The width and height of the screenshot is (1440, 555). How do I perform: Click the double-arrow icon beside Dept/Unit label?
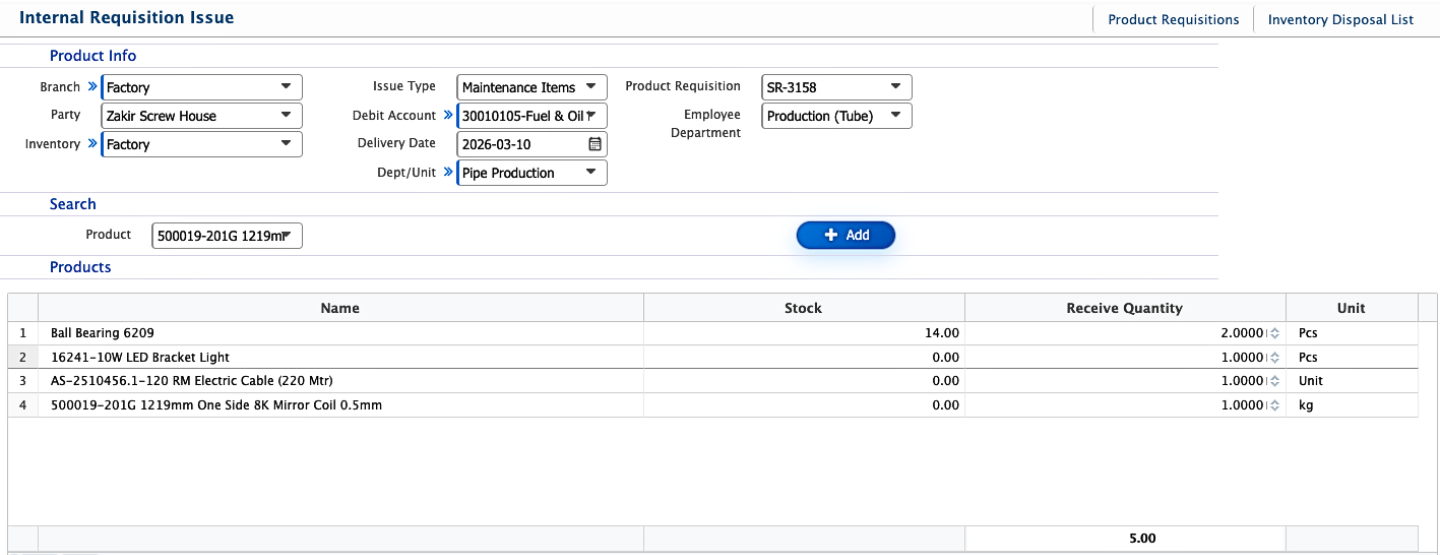(448, 173)
